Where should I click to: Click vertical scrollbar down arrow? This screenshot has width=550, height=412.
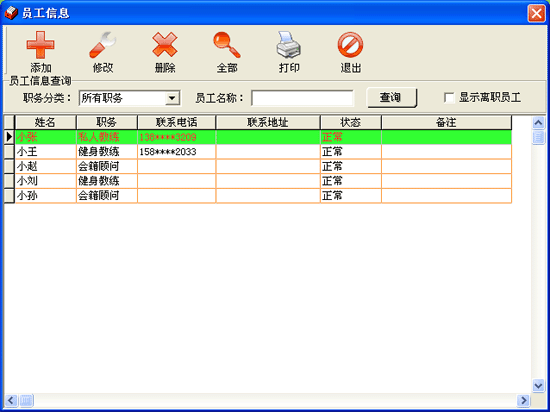tap(538, 385)
